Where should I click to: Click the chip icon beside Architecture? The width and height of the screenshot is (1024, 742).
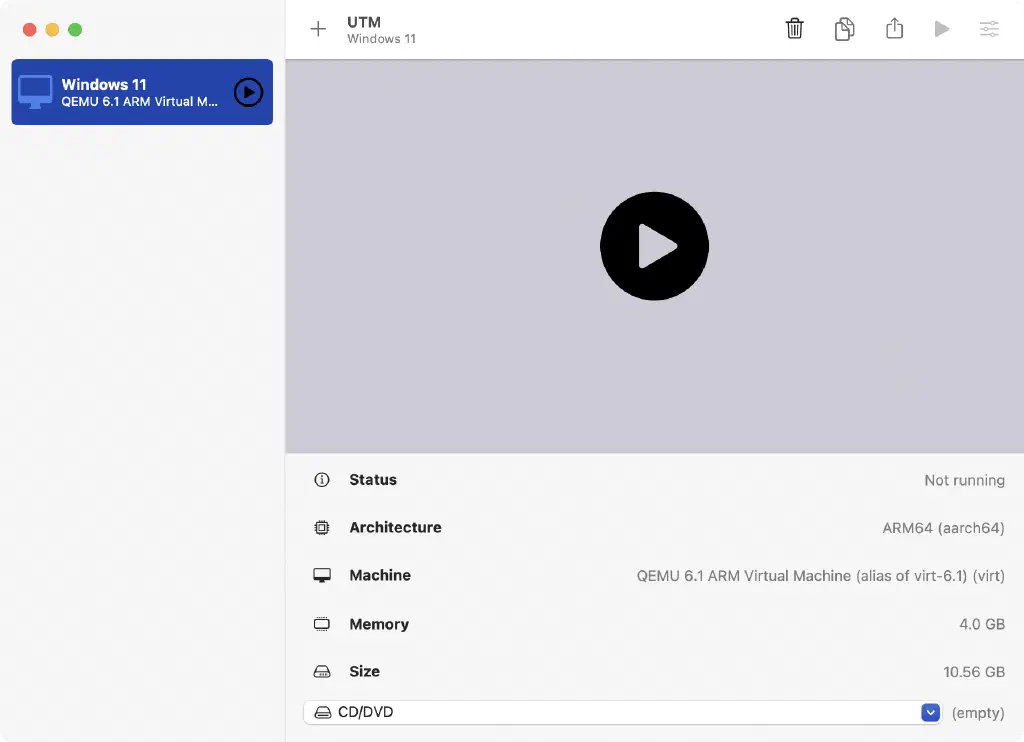322,528
